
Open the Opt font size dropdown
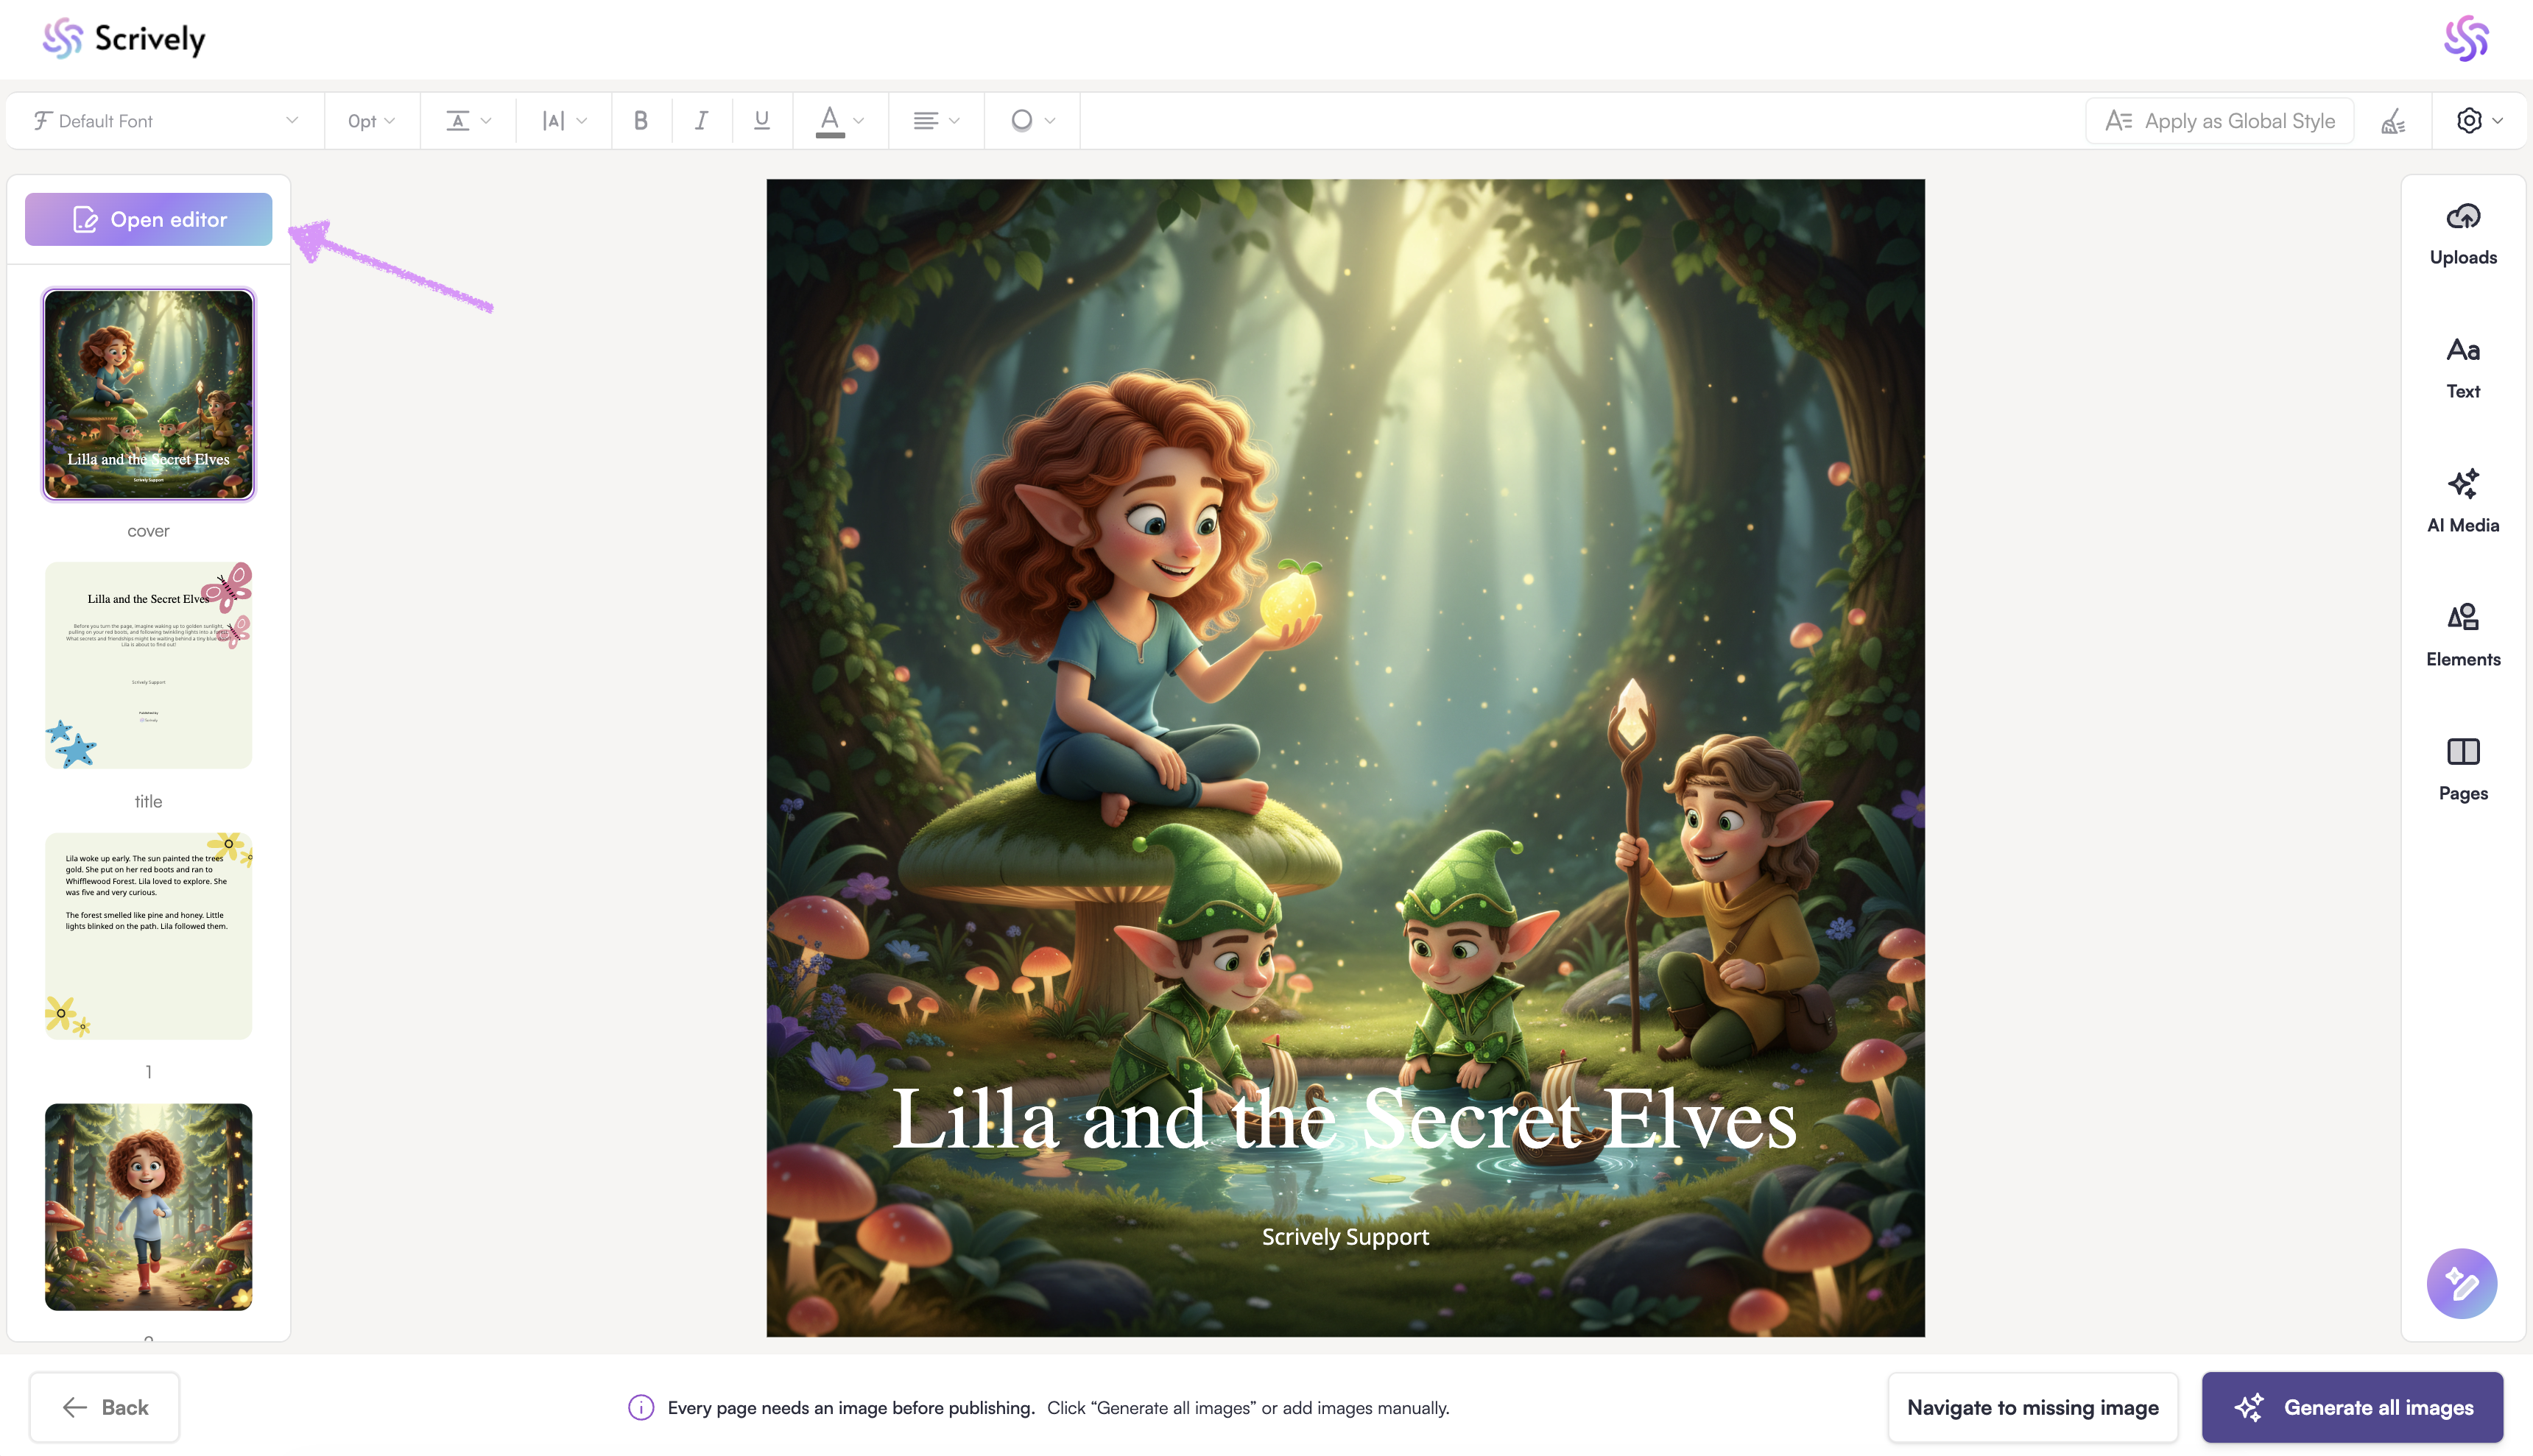tap(371, 121)
